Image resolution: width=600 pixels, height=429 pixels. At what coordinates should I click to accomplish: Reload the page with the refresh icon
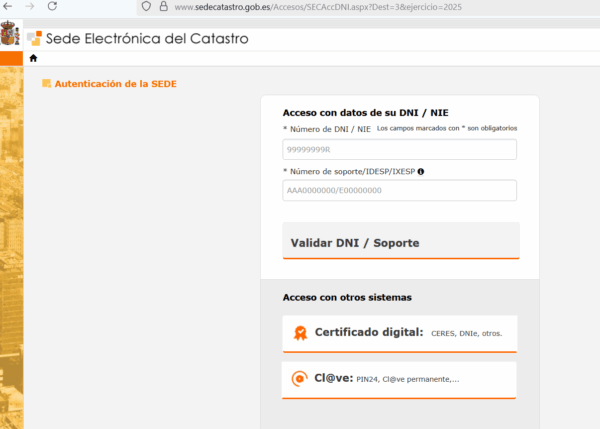(52, 6)
